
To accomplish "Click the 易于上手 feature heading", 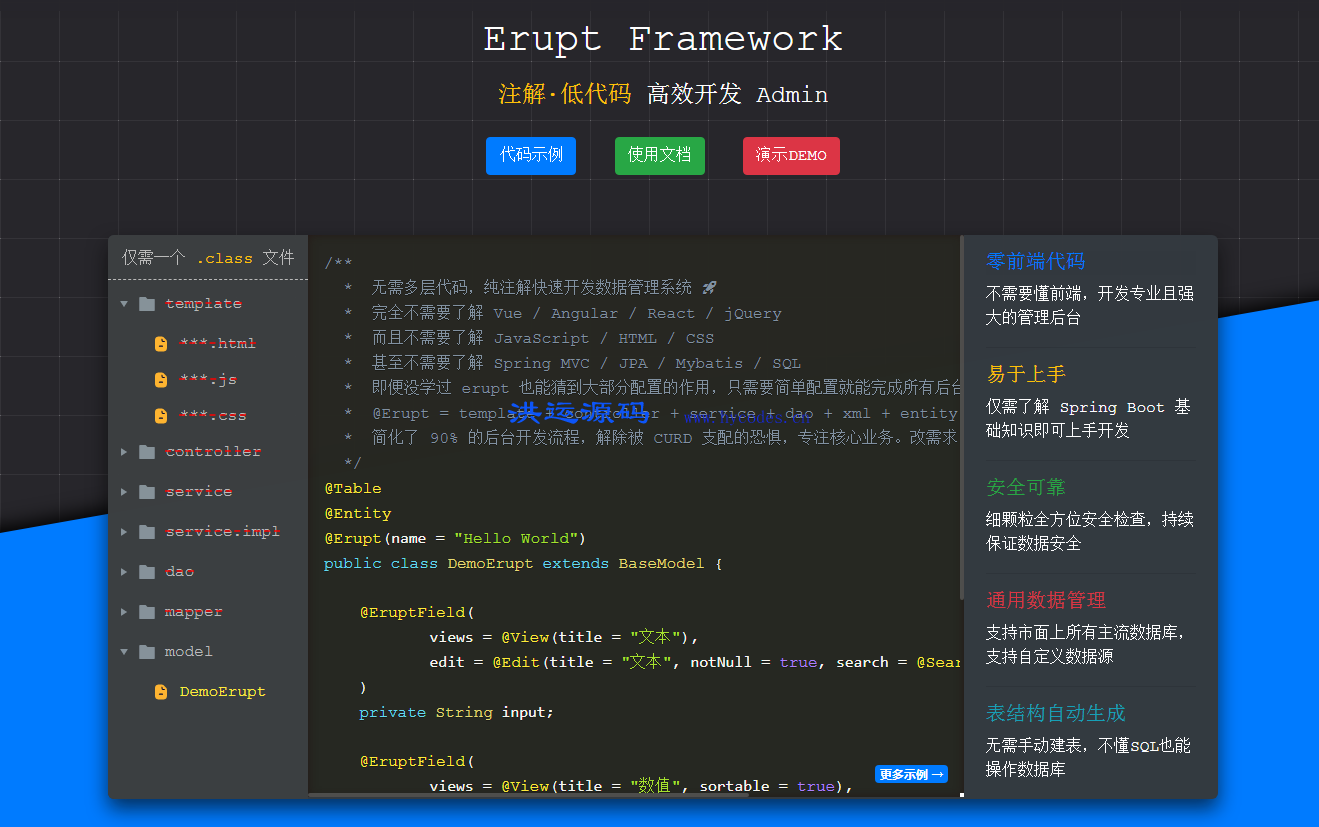I will coord(1026,374).
